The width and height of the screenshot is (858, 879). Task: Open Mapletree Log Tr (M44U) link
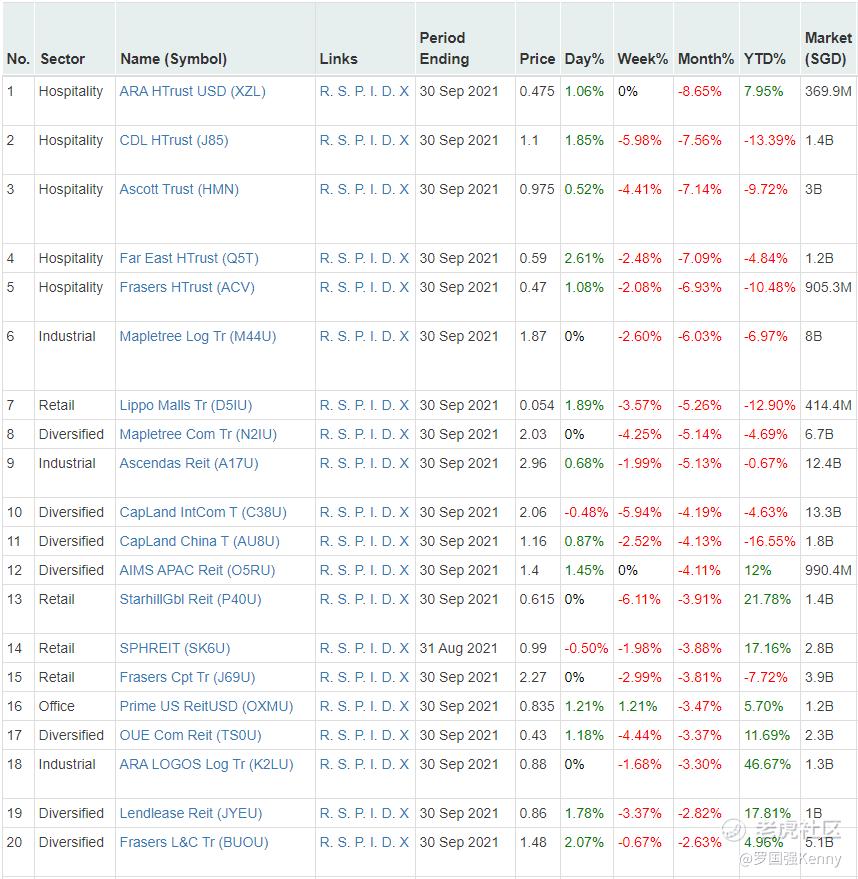coord(197,336)
